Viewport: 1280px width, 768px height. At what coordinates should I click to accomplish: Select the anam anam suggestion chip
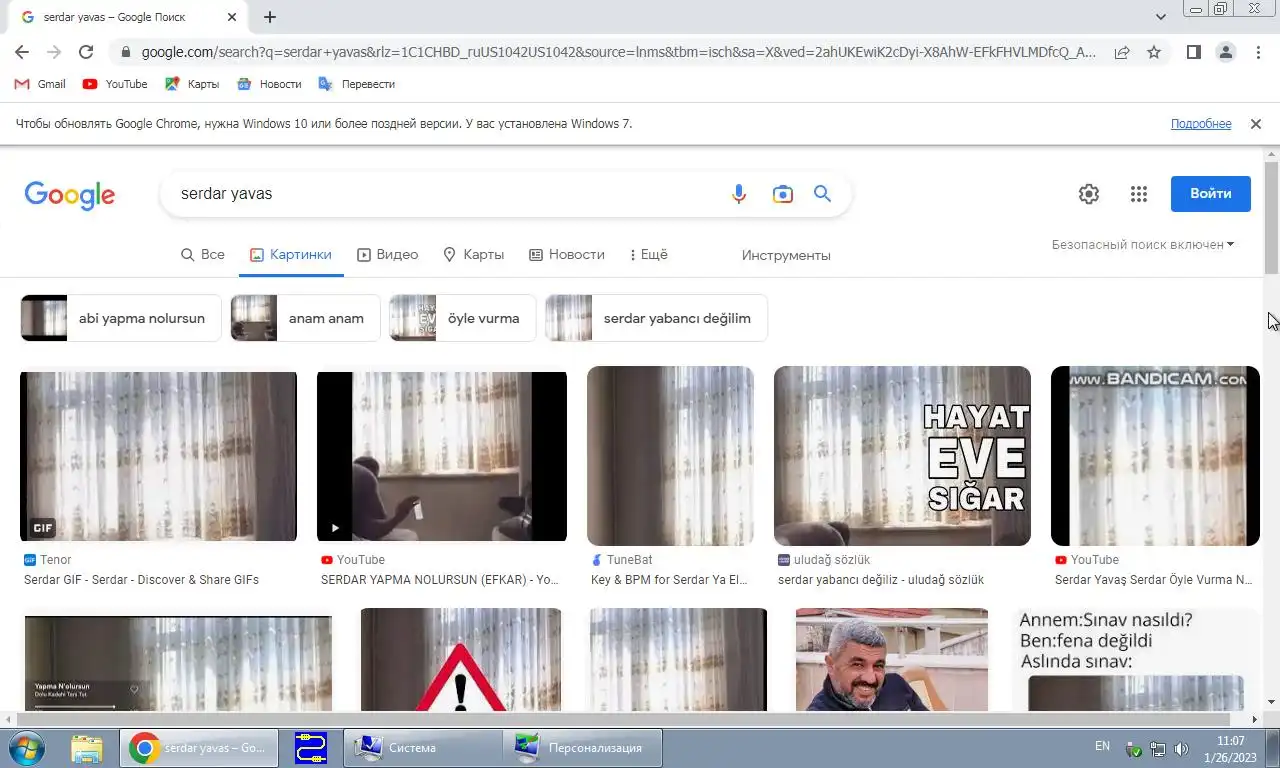click(x=305, y=318)
